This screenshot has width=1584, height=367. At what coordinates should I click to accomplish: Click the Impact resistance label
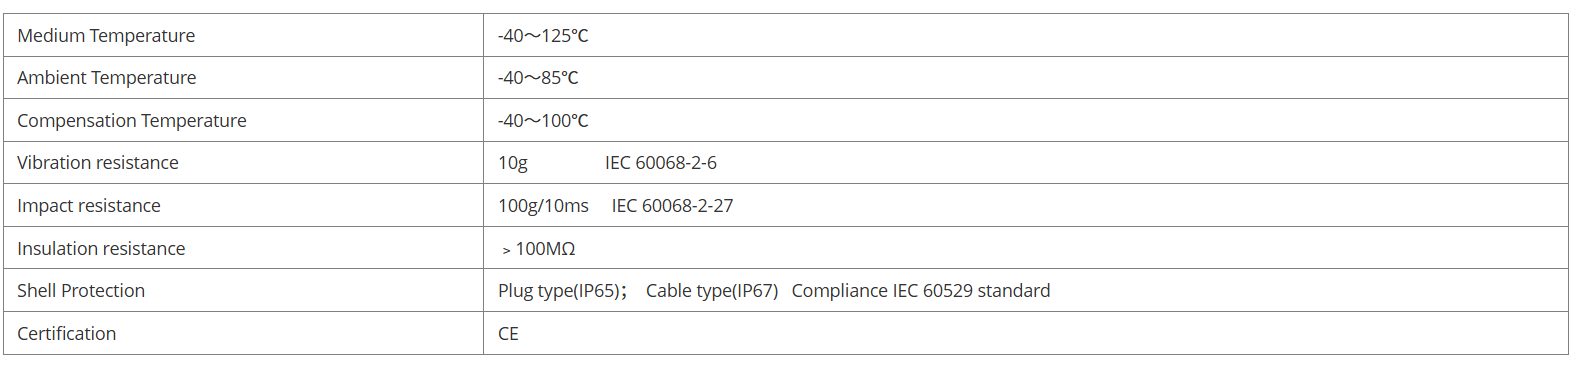[89, 205]
